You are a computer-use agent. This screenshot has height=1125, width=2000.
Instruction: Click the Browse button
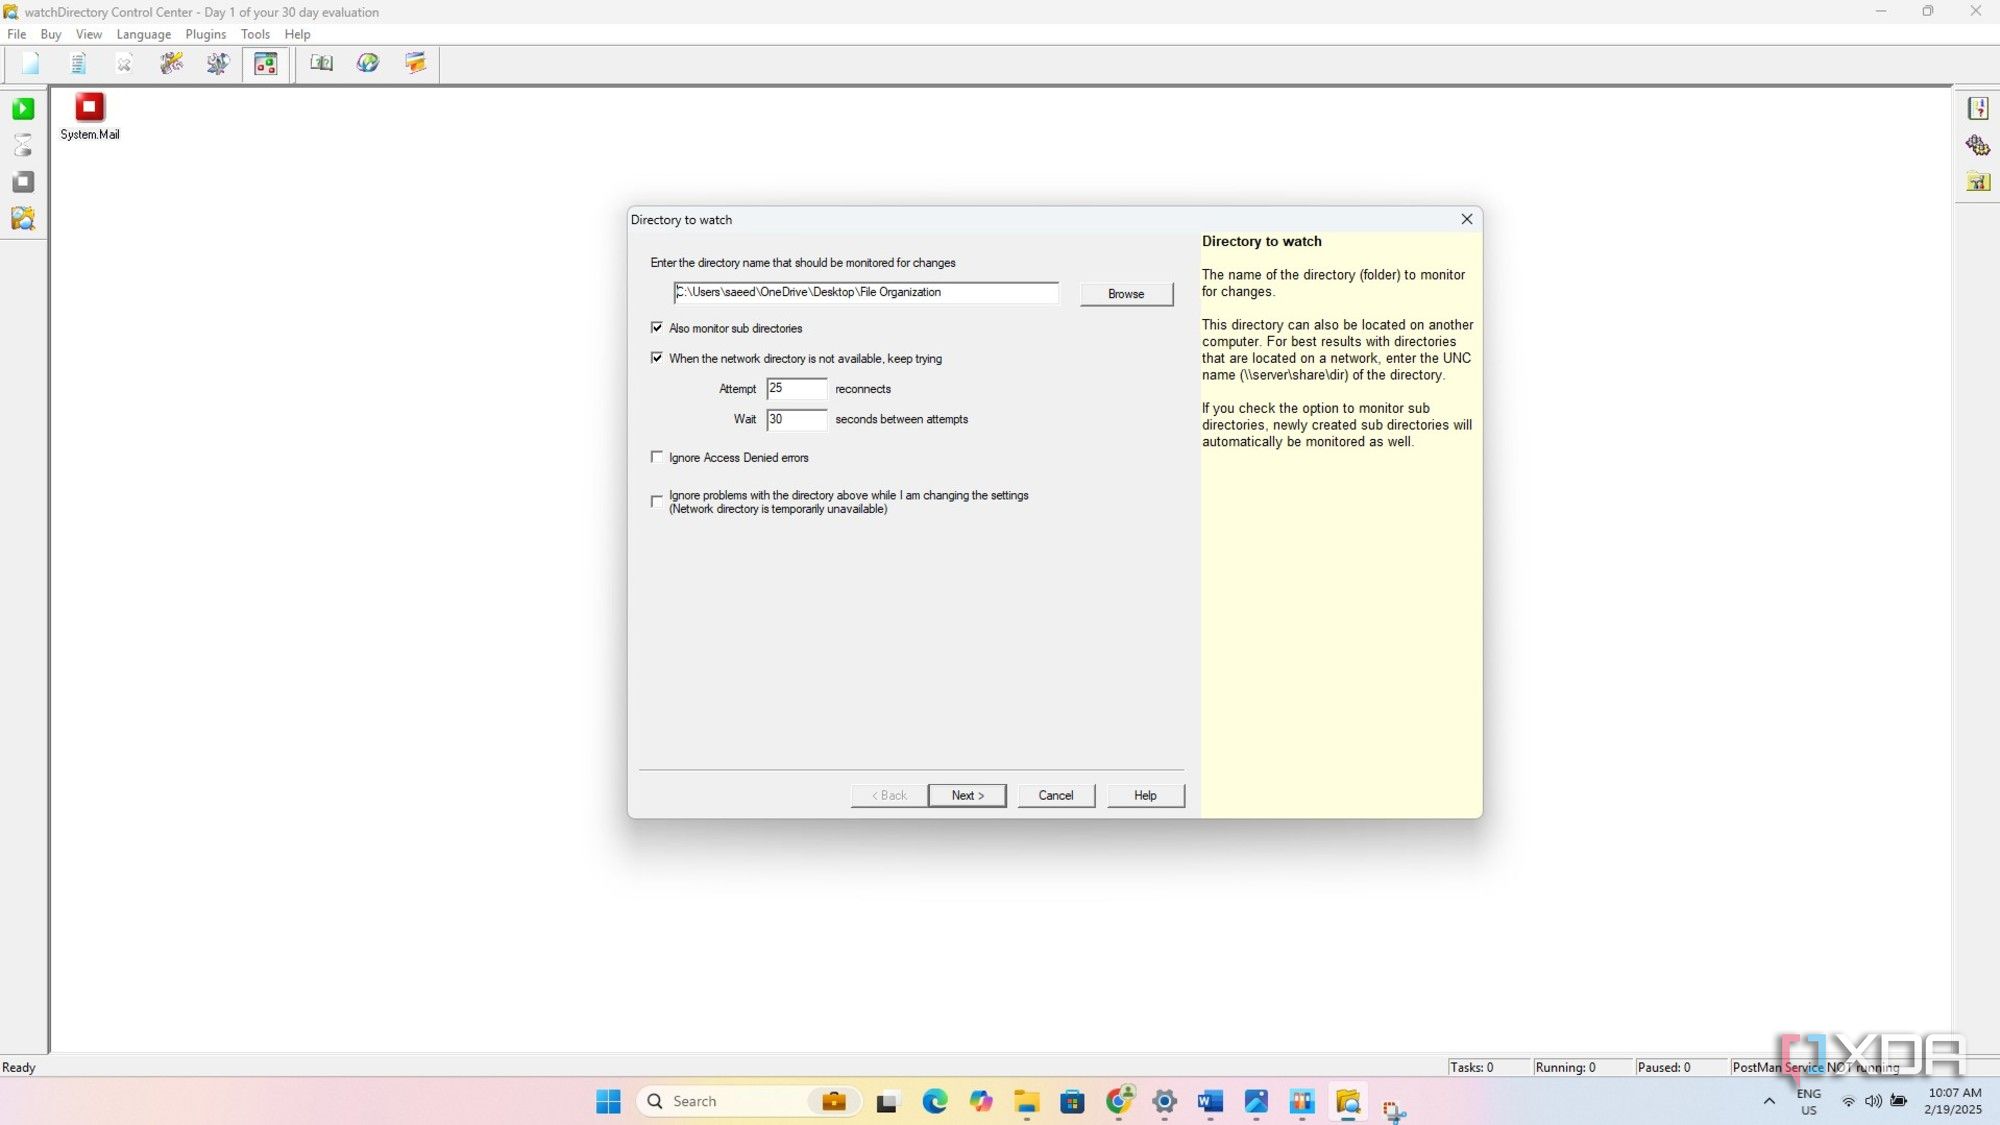[1125, 294]
